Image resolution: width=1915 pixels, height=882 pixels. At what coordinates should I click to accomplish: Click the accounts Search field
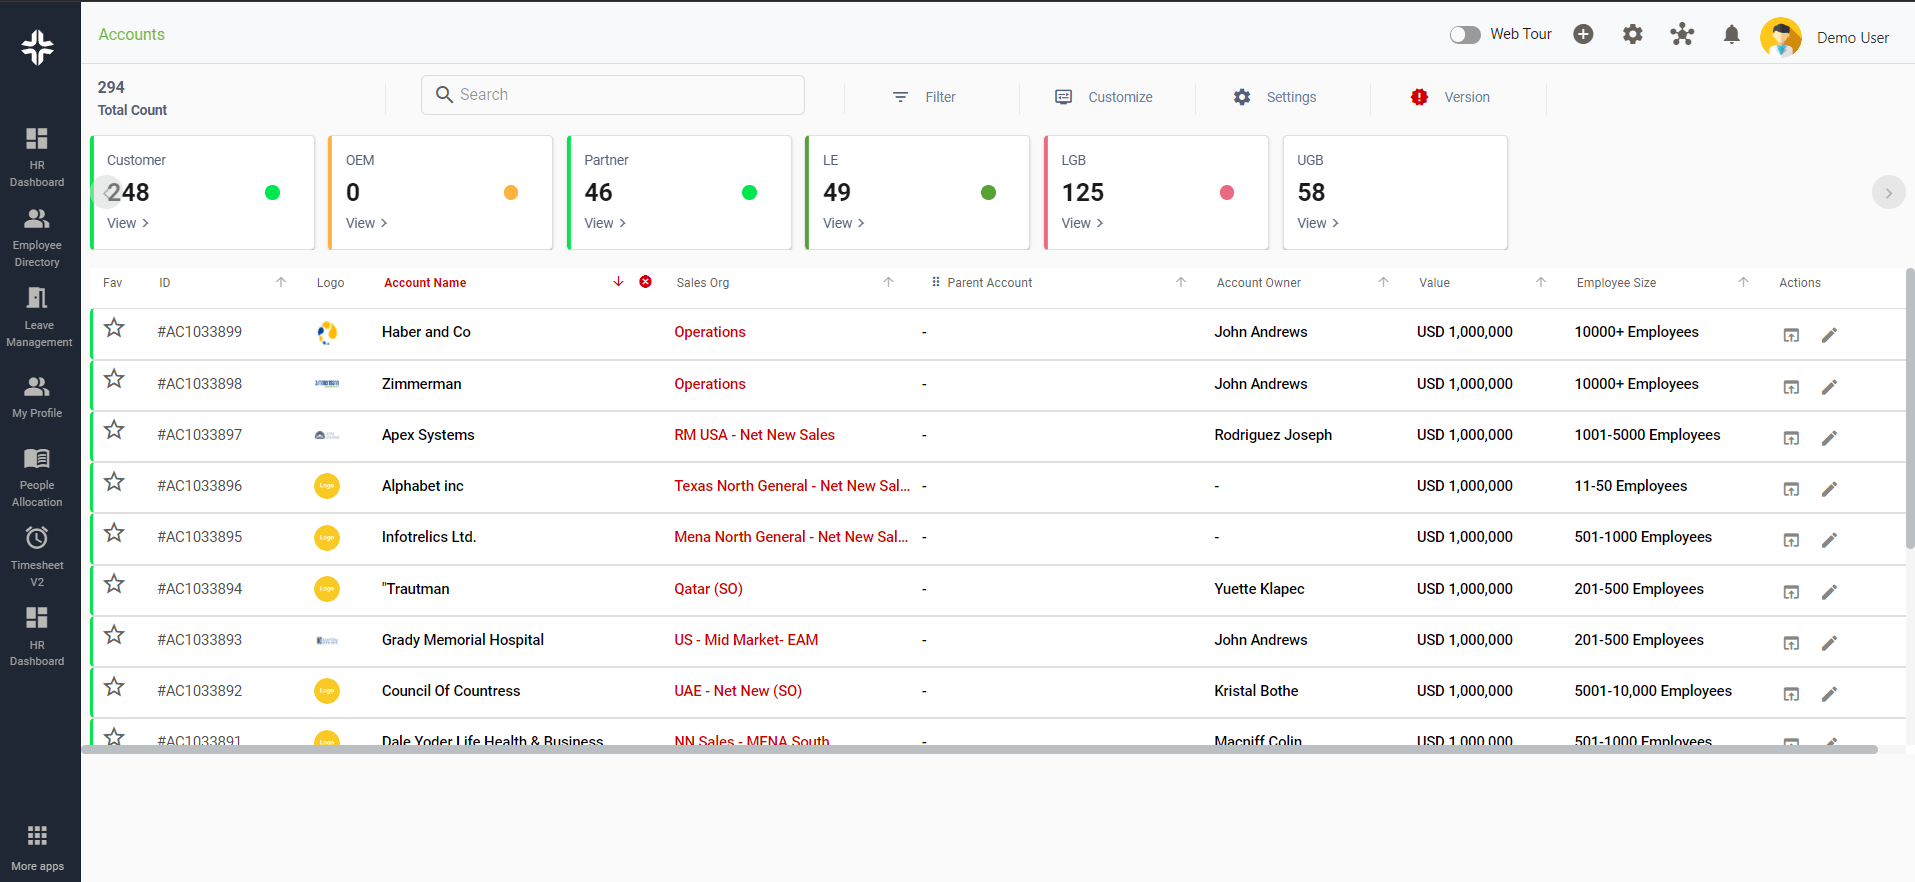point(613,95)
